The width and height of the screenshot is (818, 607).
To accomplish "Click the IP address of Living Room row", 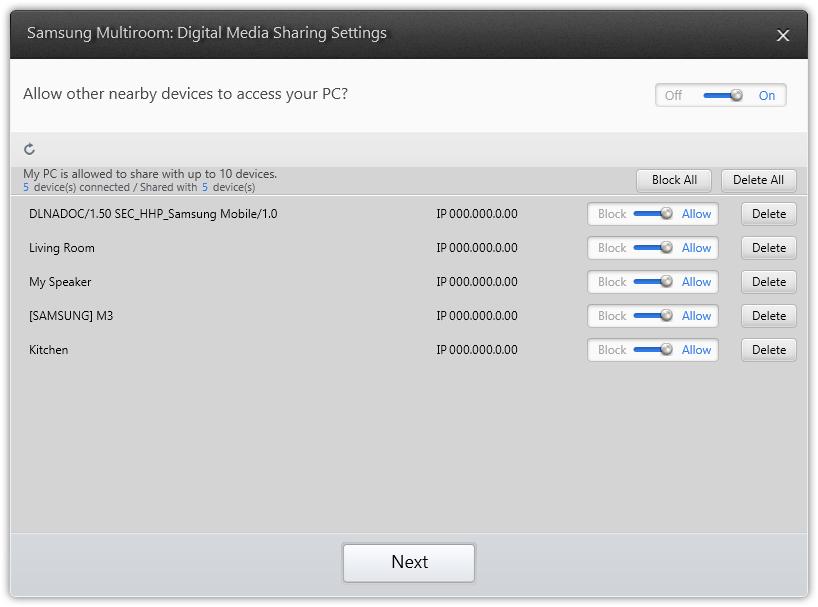I will (477, 248).
